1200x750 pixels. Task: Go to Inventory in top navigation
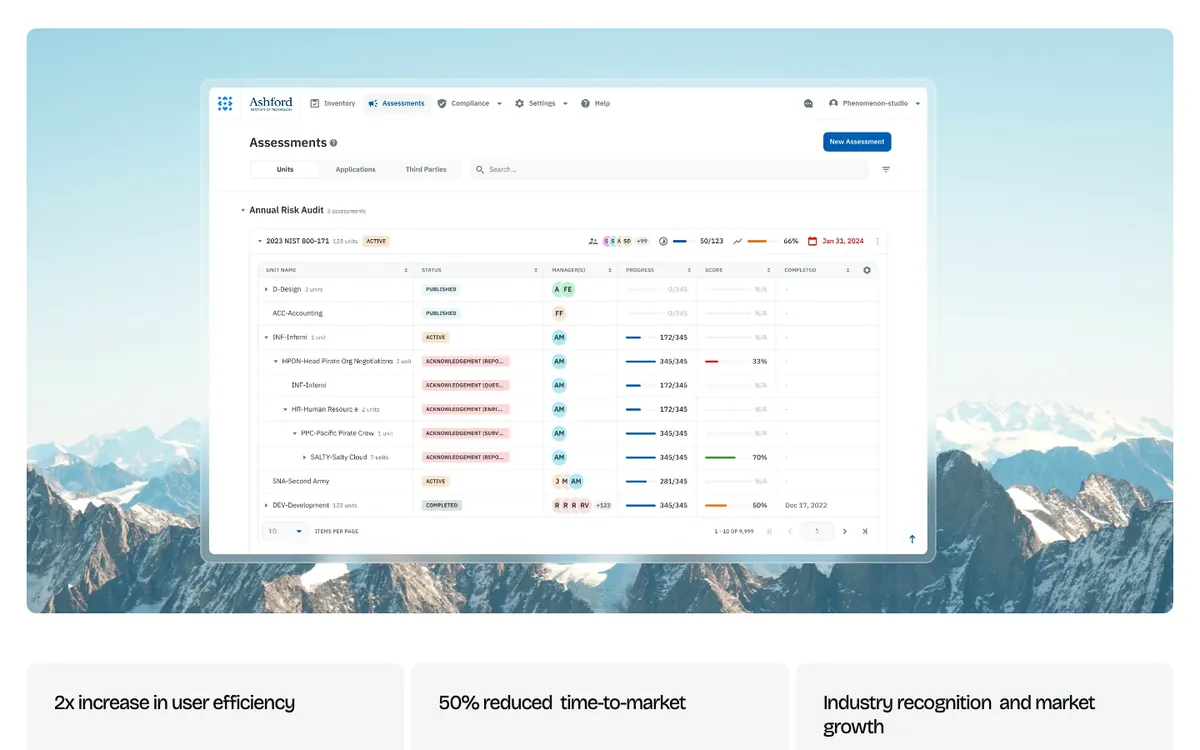click(332, 103)
